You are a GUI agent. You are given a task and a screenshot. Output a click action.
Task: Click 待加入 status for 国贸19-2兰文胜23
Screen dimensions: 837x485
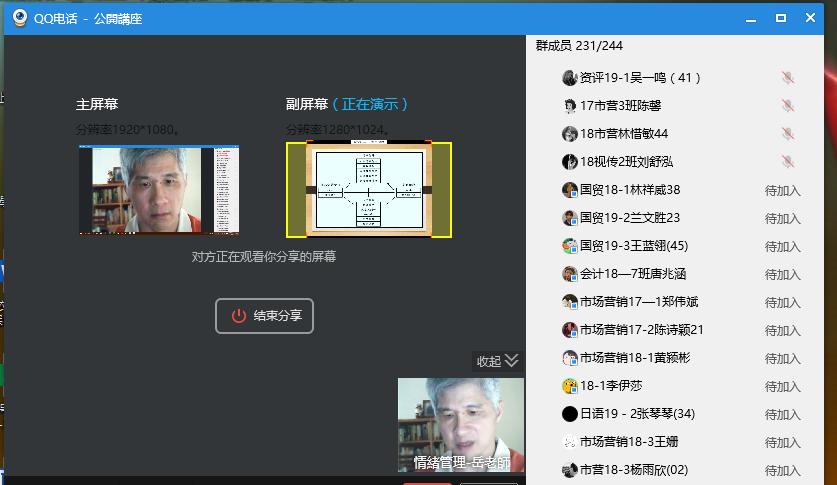[x=782, y=218]
